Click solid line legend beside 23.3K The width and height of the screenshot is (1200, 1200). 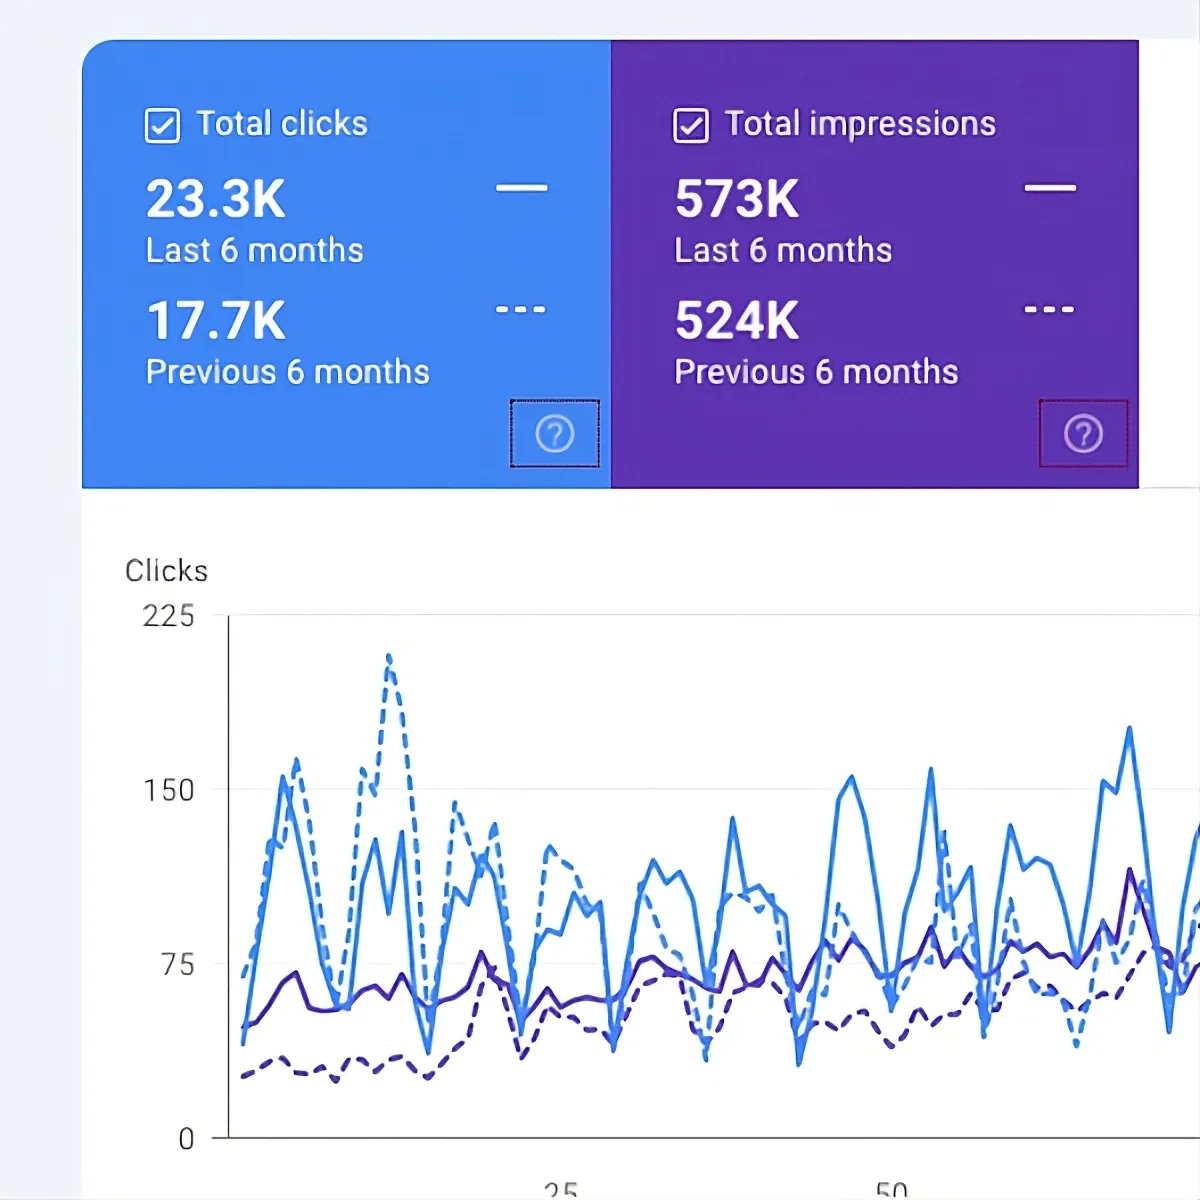point(522,187)
